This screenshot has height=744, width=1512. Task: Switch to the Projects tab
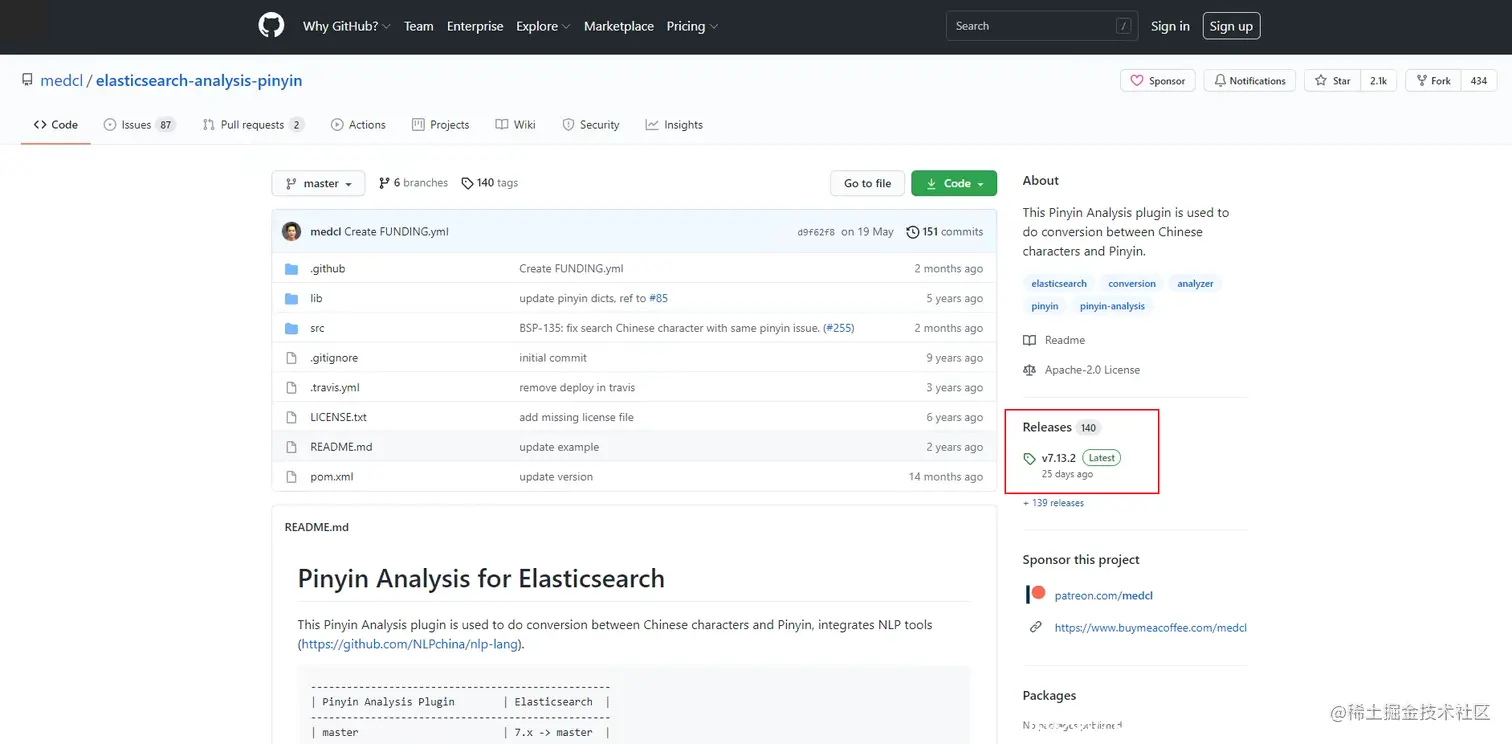[441, 125]
